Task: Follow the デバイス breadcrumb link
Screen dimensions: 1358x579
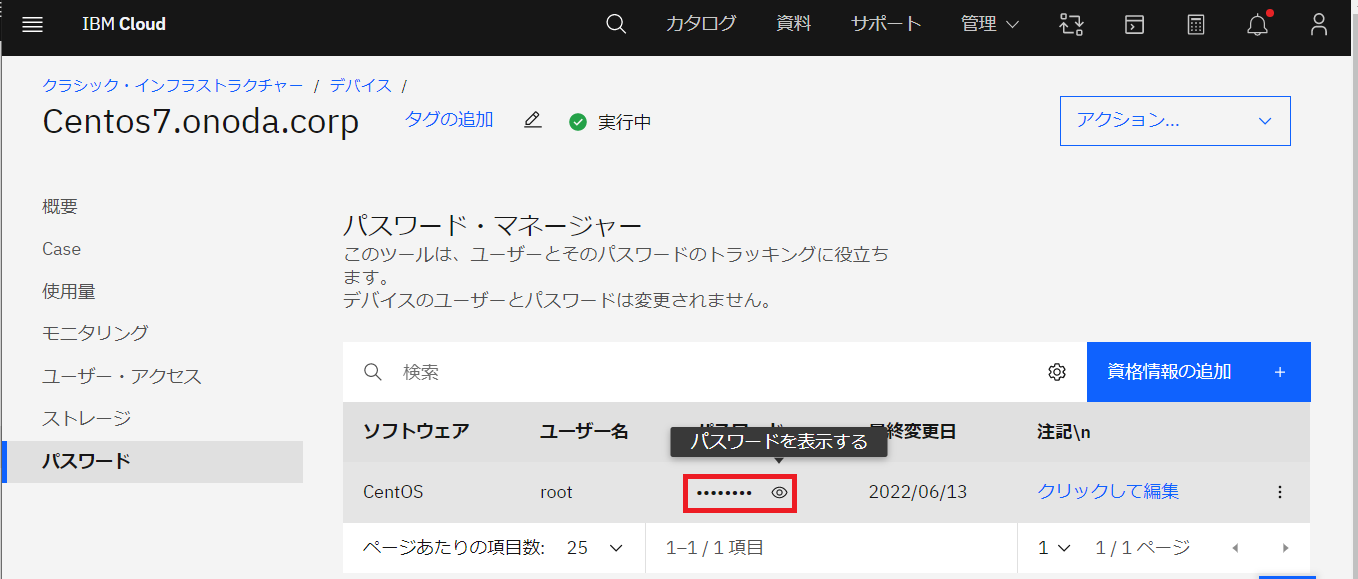Action: [361, 86]
